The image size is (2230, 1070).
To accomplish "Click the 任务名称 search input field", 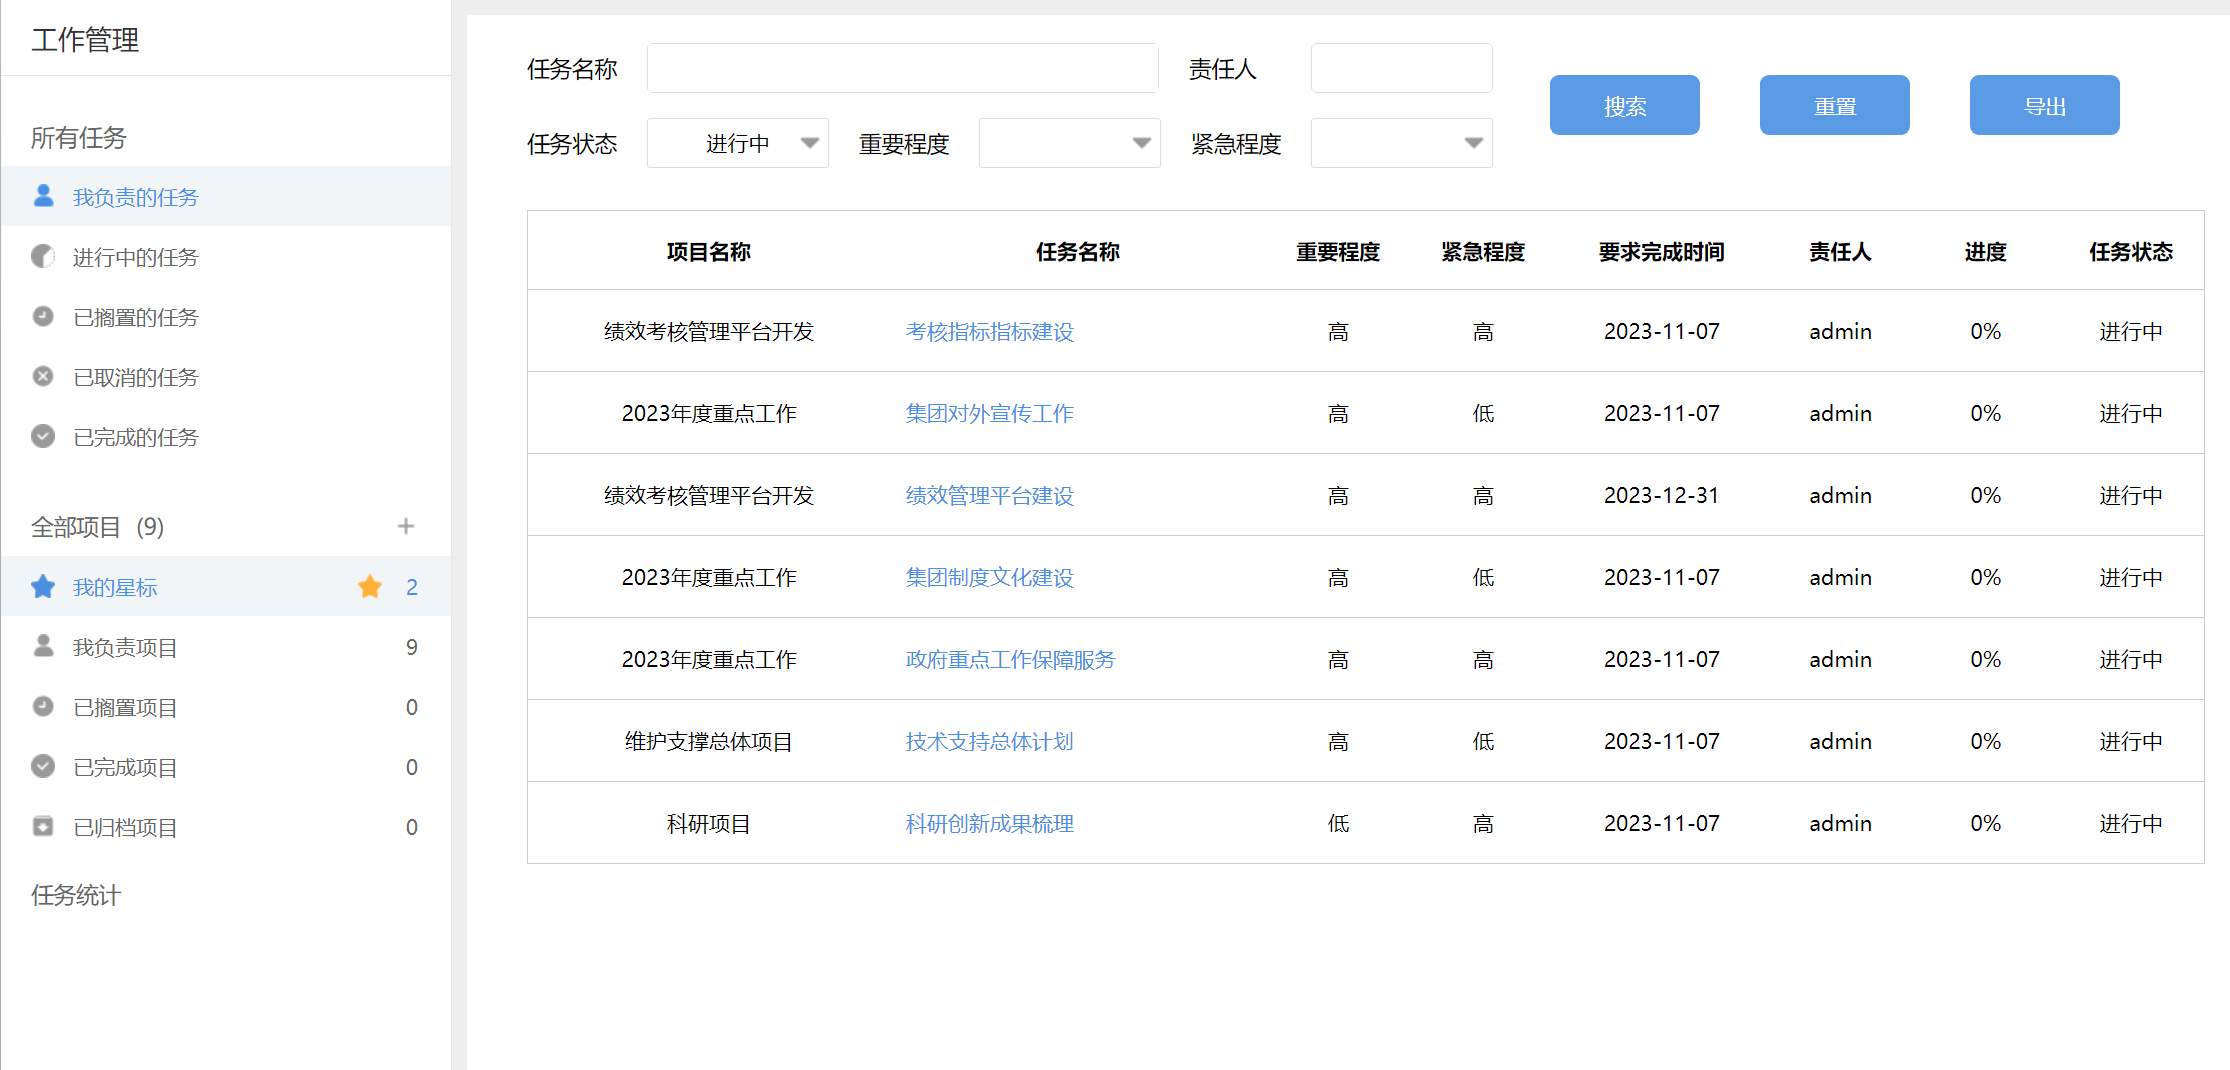I will click(x=902, y=69).
